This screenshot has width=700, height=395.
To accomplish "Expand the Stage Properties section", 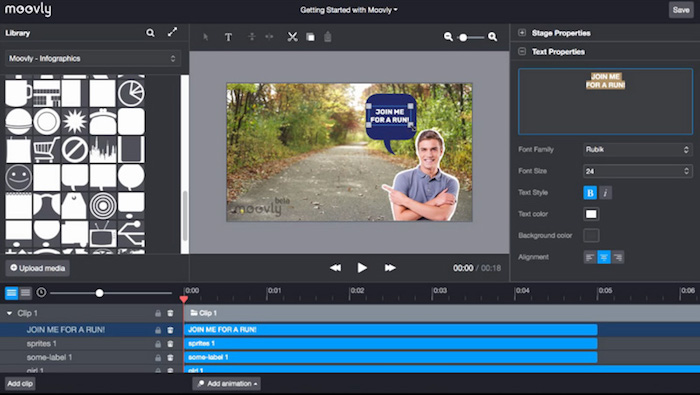I will (522, 33).
